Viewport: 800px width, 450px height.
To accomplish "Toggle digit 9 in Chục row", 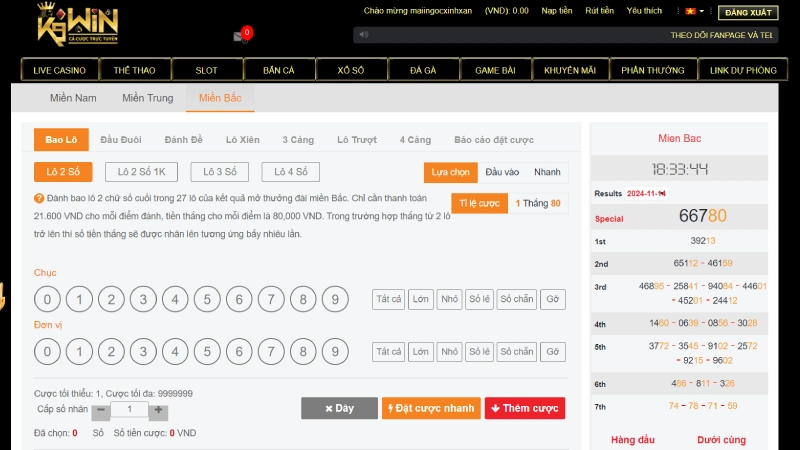I will (x=335, y=299).
